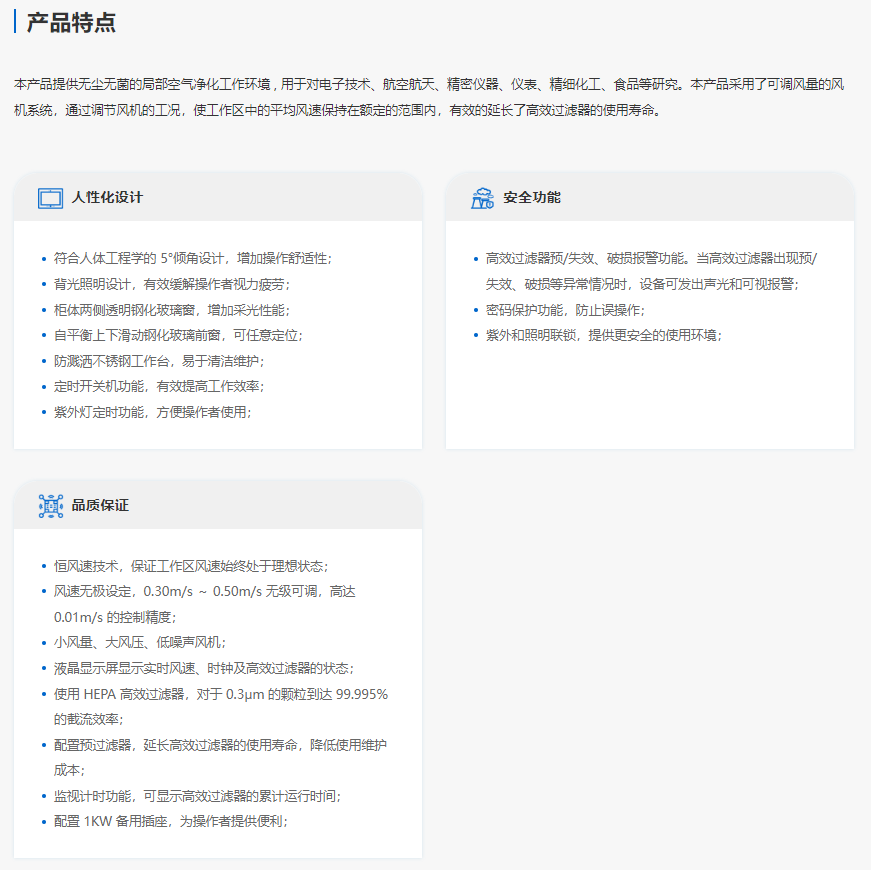Viewport: 871px width, 870px height.
Task: Select the 小风量、大风压、低噪声风机 bullet
Action: [x=140, y=642]
